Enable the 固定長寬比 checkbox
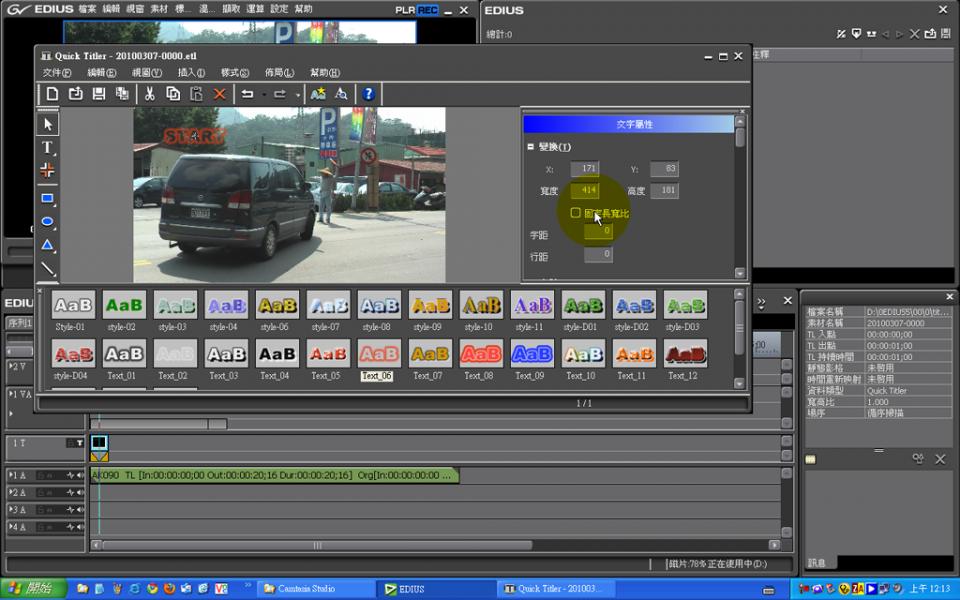The height and width of the screenshot is (600, 960). pos(575,213)
